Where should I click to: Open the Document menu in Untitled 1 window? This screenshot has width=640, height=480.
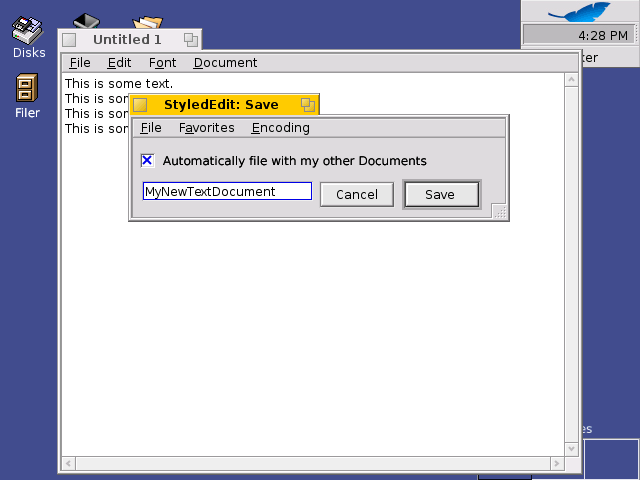[225, 63]
